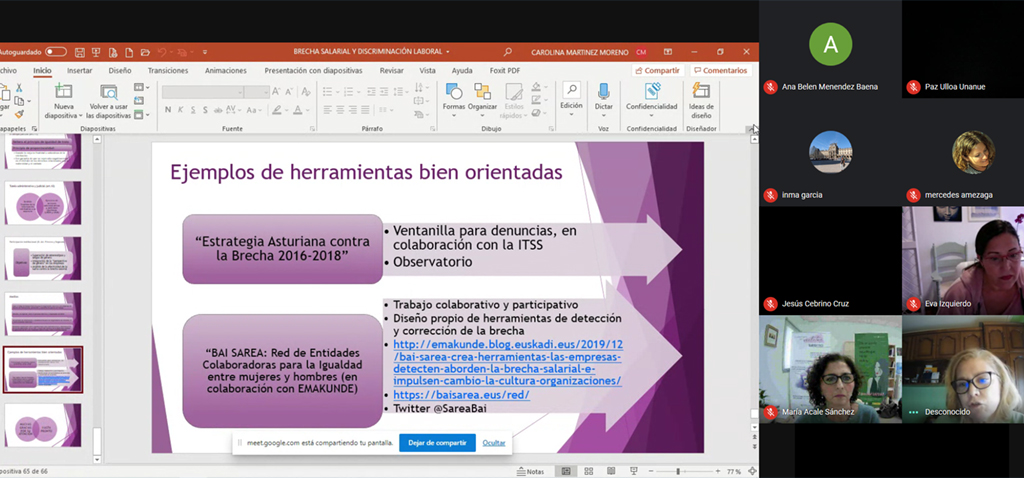Open the font name combo box
1024x478 pixels.
[x=202, y=91]
